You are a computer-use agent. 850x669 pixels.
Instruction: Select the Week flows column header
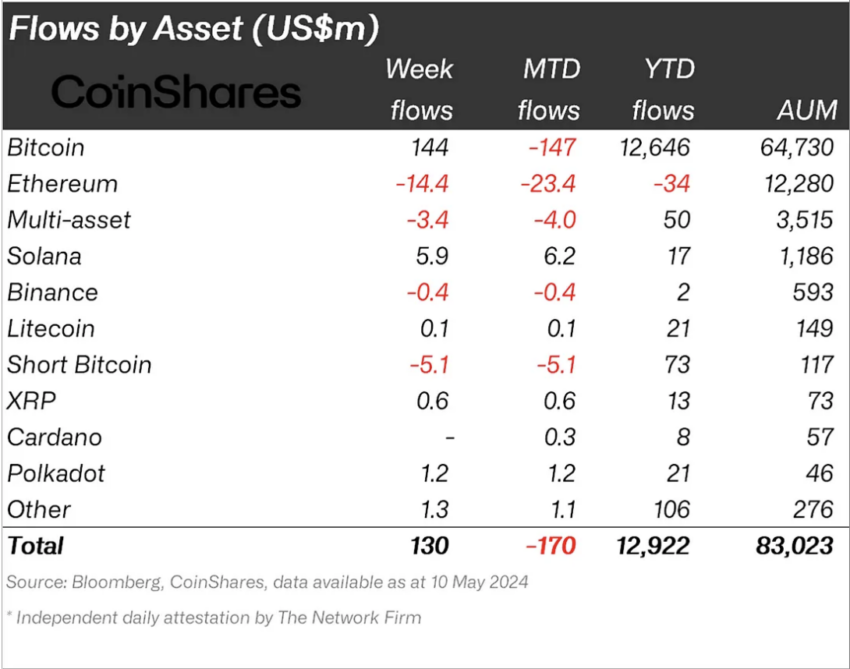[419, 89]
